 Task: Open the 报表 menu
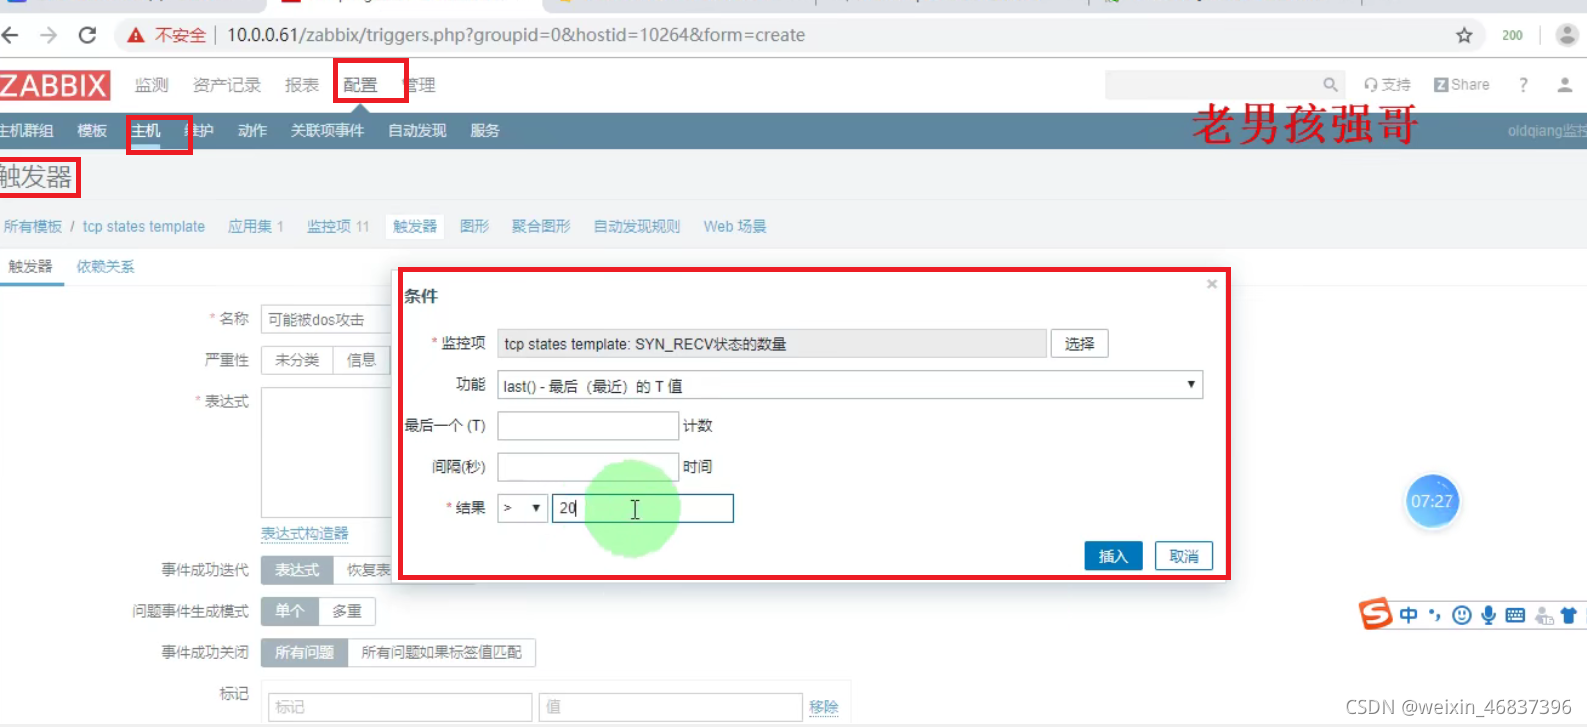click(x=302, y=85)
